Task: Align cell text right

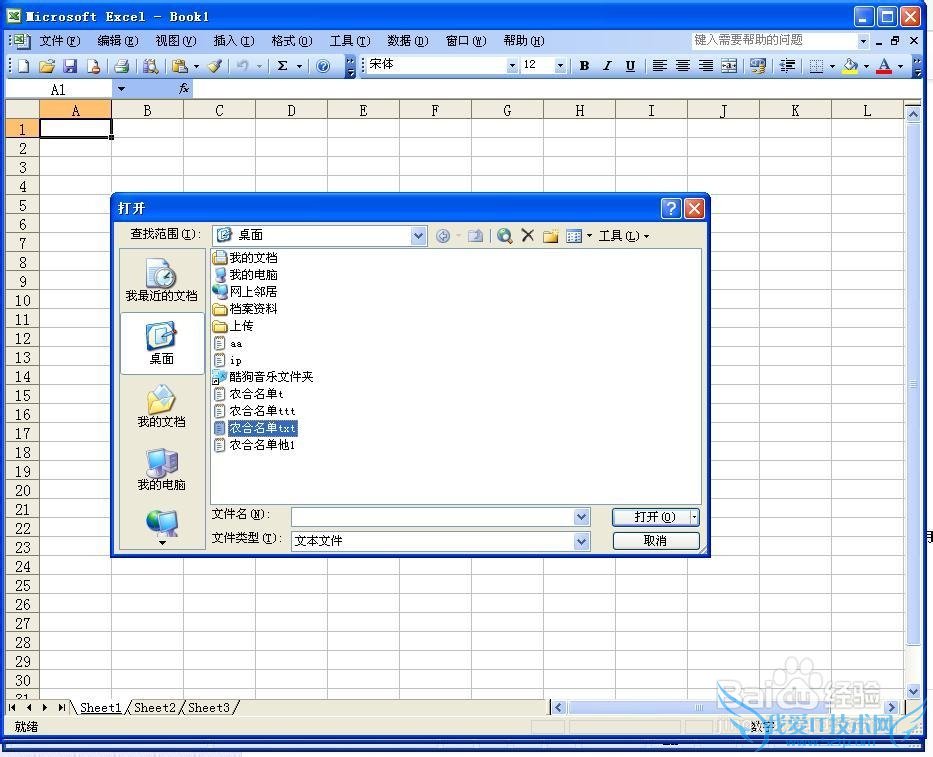Action: click(706, 66)
